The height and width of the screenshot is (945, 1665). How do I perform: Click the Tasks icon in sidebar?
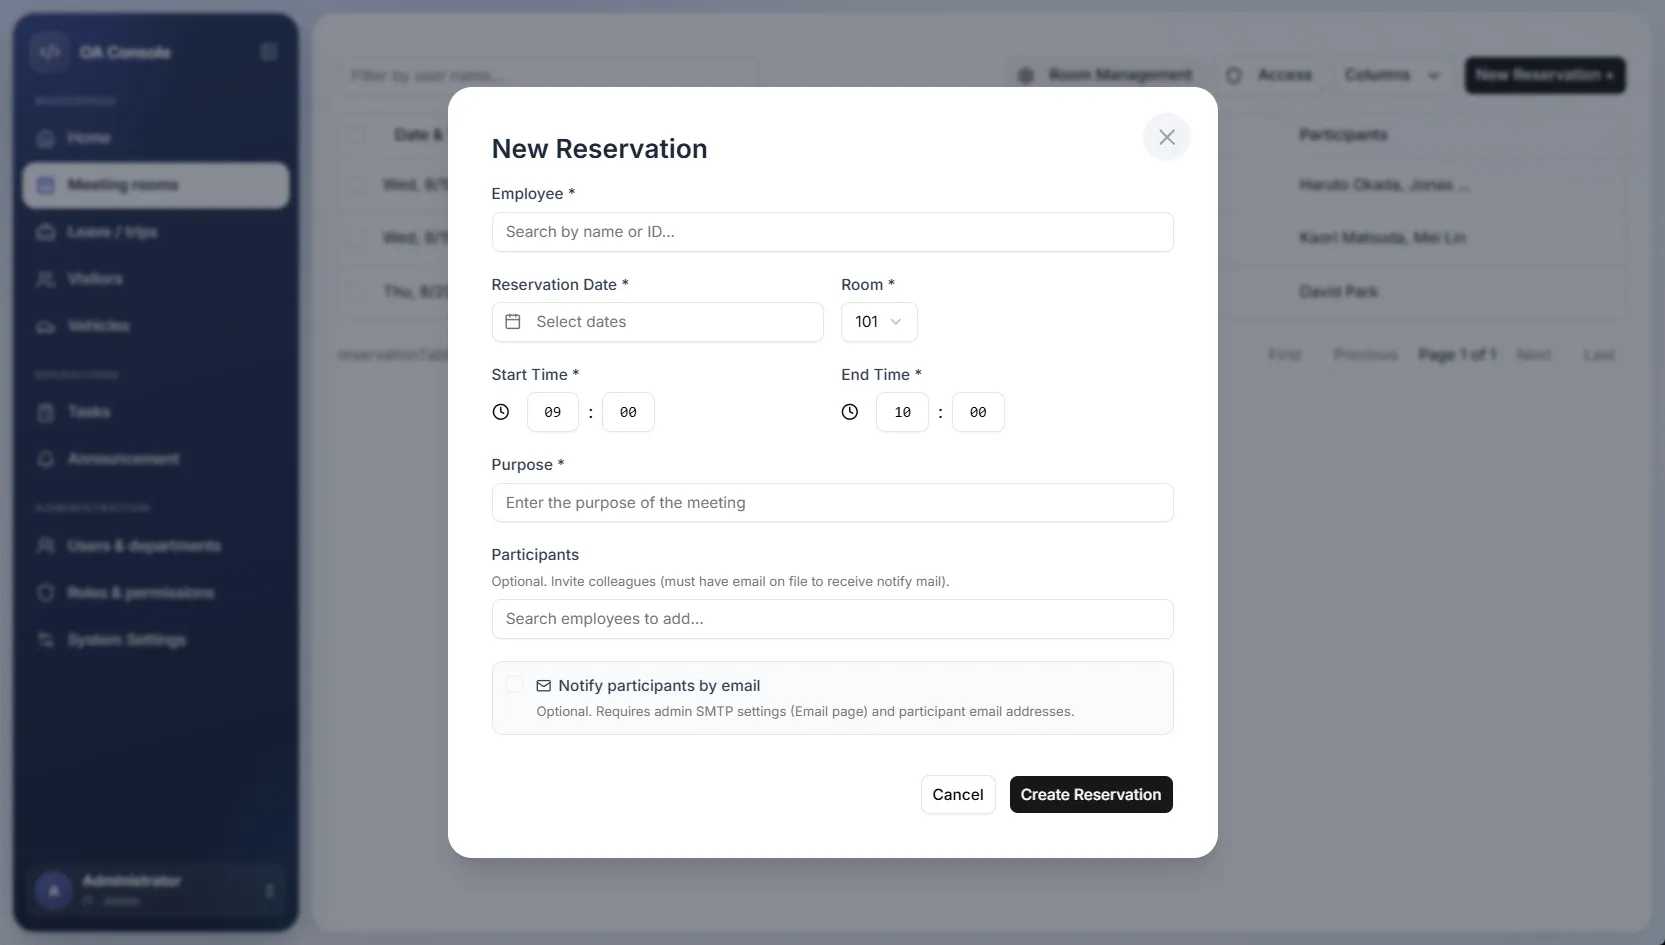pos(45,412)
